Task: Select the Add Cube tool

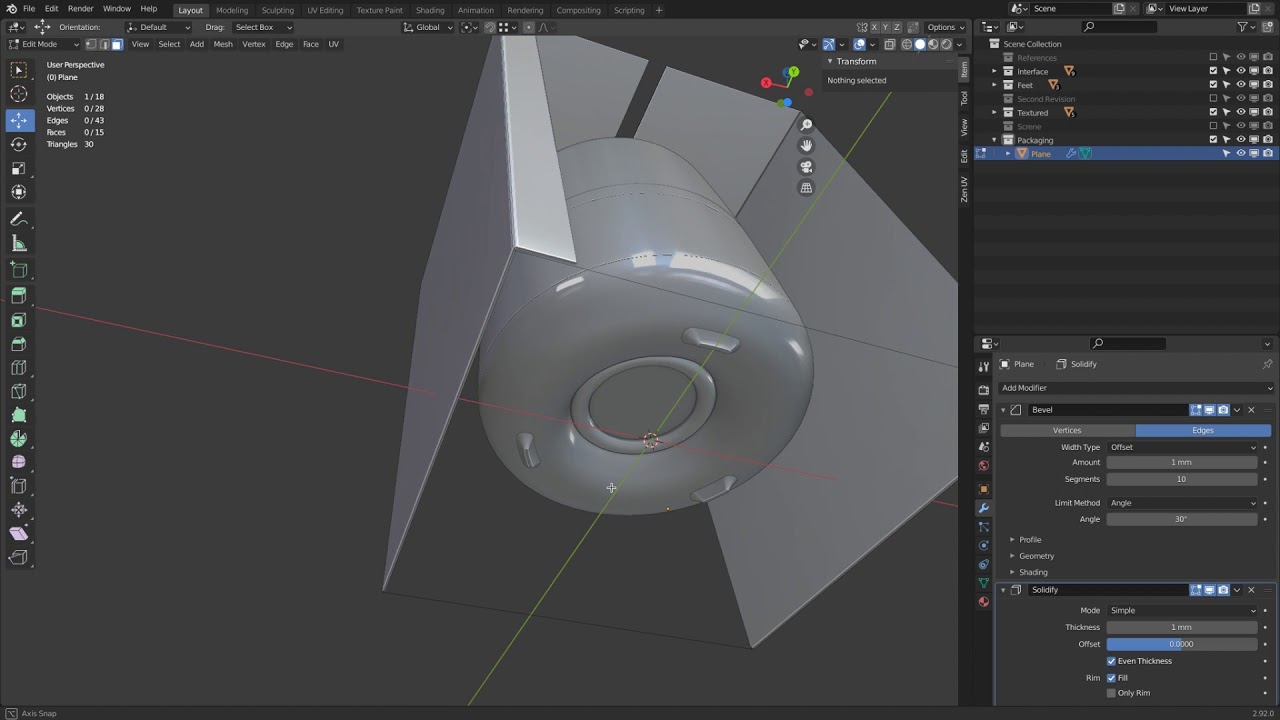Action: pos(18,270)
